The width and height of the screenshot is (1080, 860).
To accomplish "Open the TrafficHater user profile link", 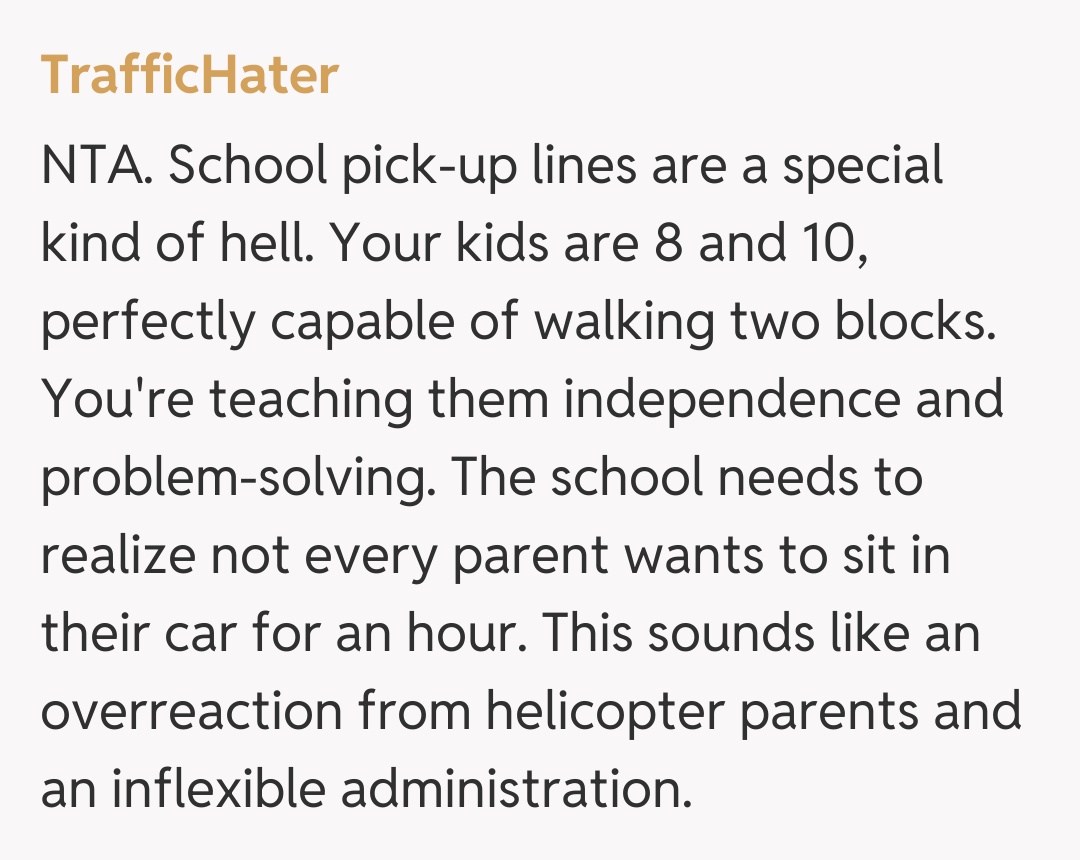I will tap(189, 75).
